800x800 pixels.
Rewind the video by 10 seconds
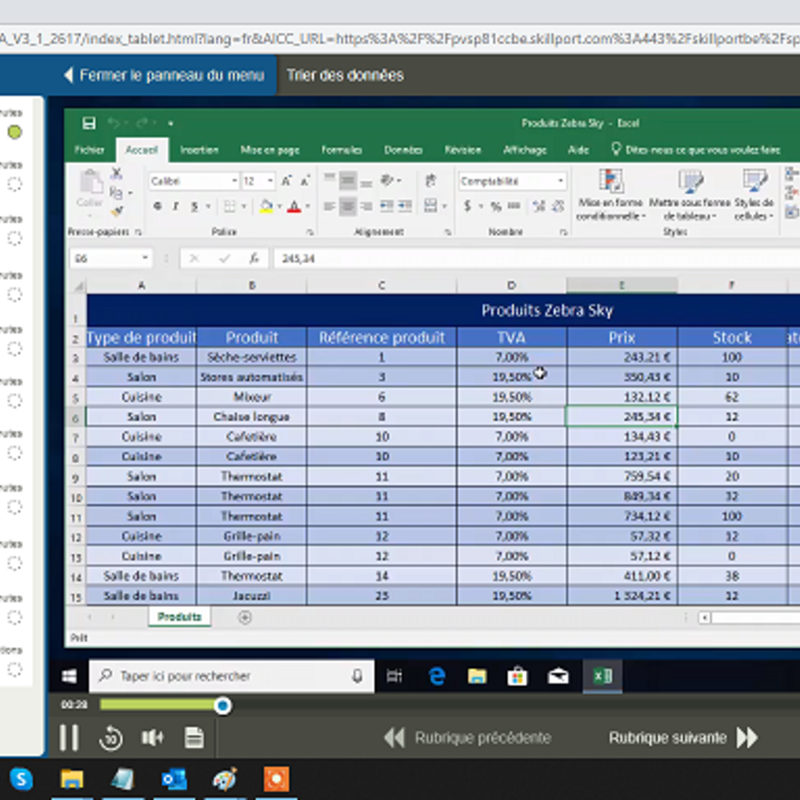coord(110,738)
